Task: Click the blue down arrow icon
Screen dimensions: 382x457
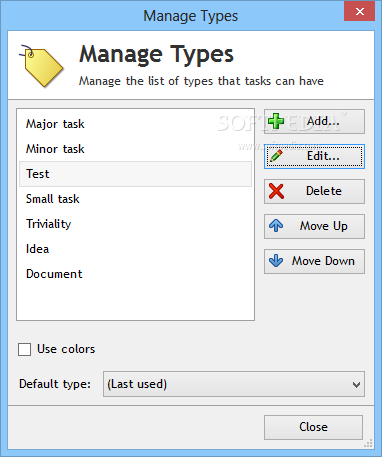Action: pyautogui.click(x=276, y=261)
